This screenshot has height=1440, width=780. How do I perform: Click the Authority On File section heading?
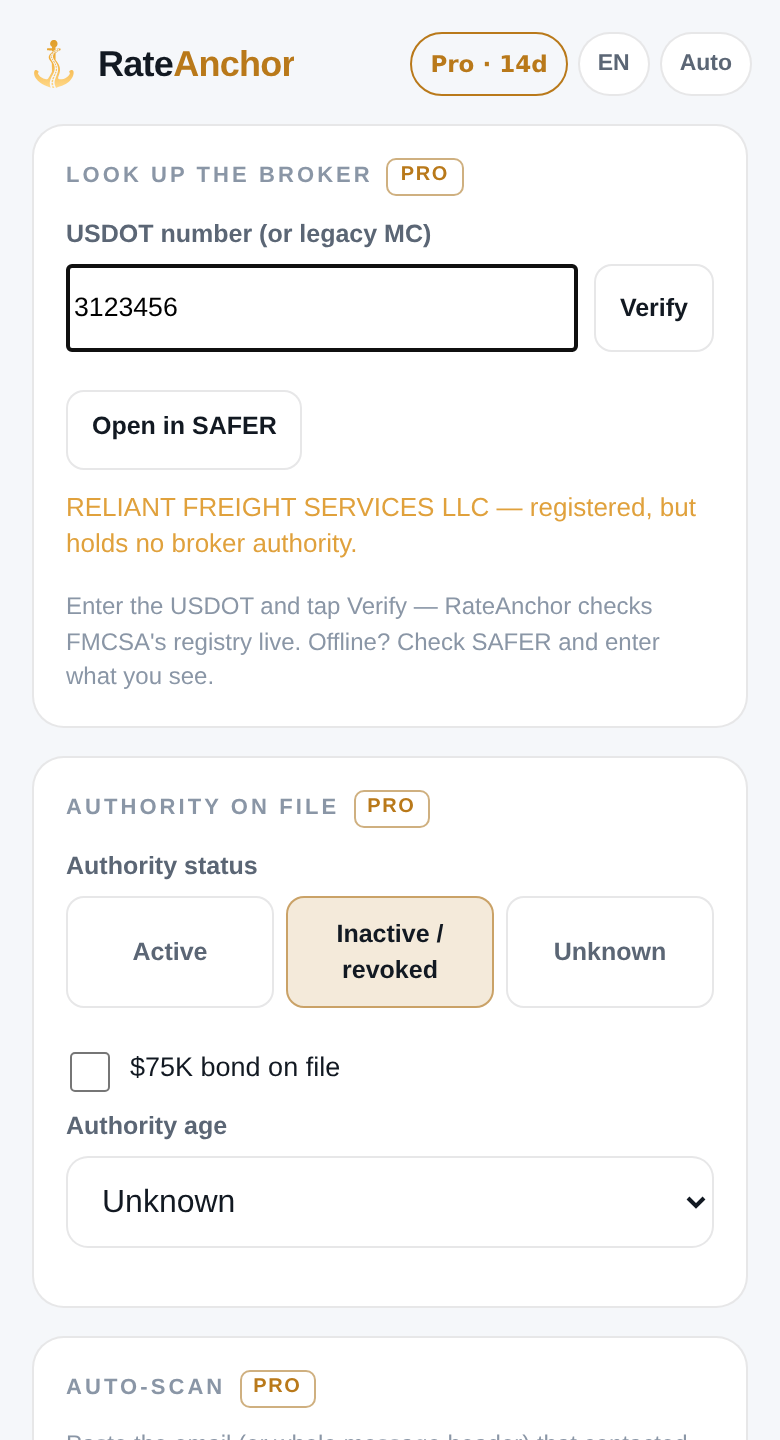202,807
